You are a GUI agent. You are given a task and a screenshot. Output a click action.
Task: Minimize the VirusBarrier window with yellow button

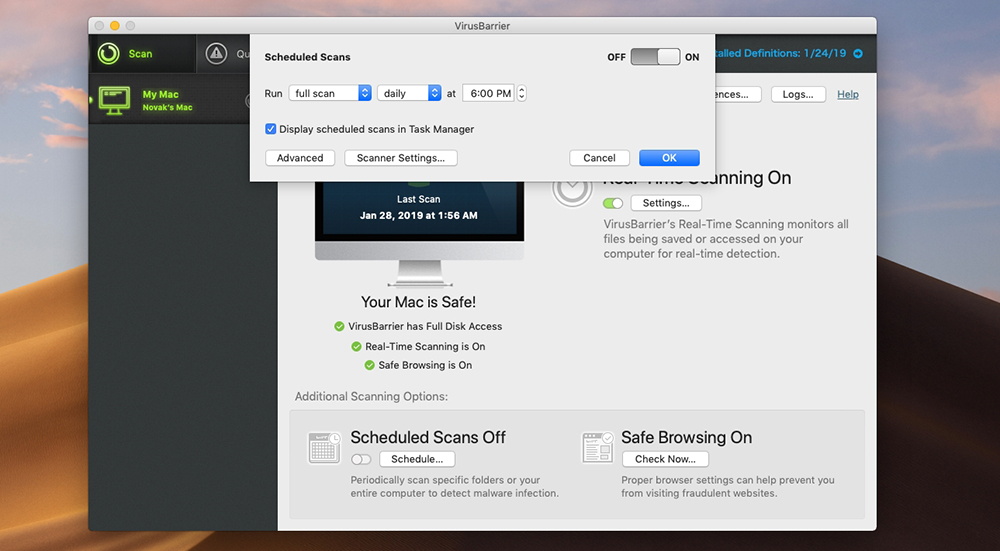click(x=115, y=26)
